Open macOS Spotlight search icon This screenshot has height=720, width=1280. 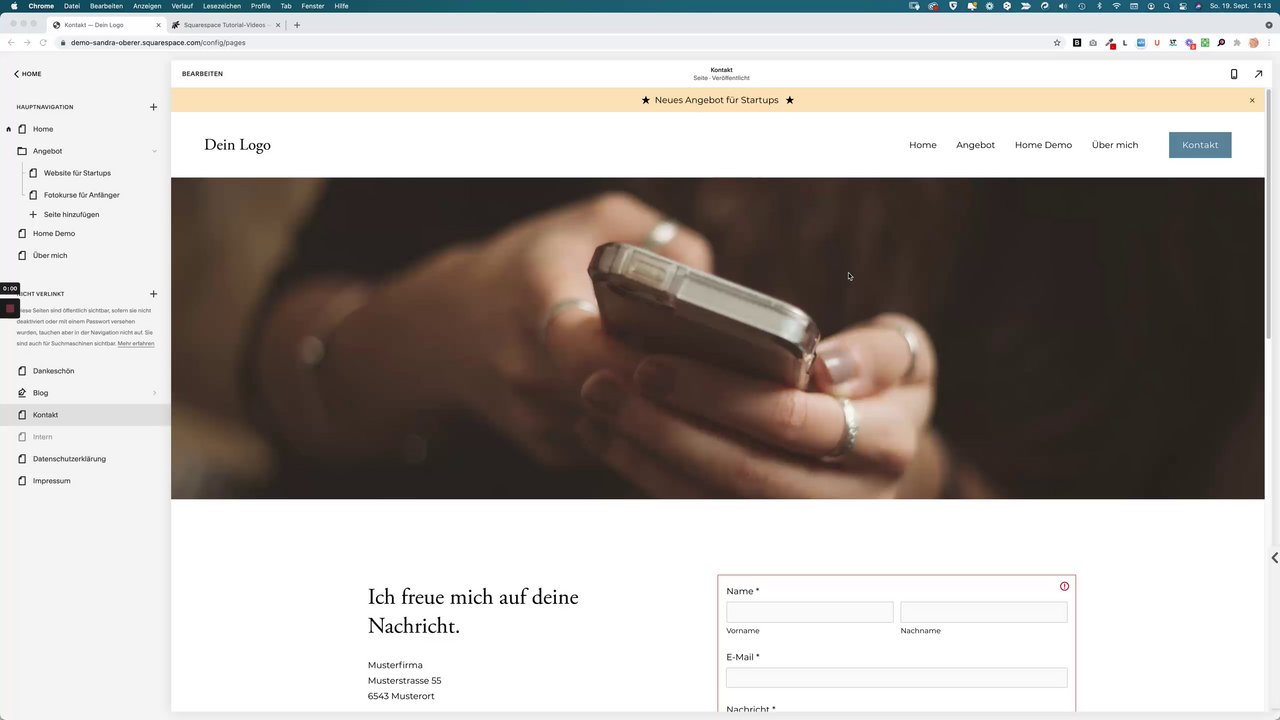click(1166, 6)
